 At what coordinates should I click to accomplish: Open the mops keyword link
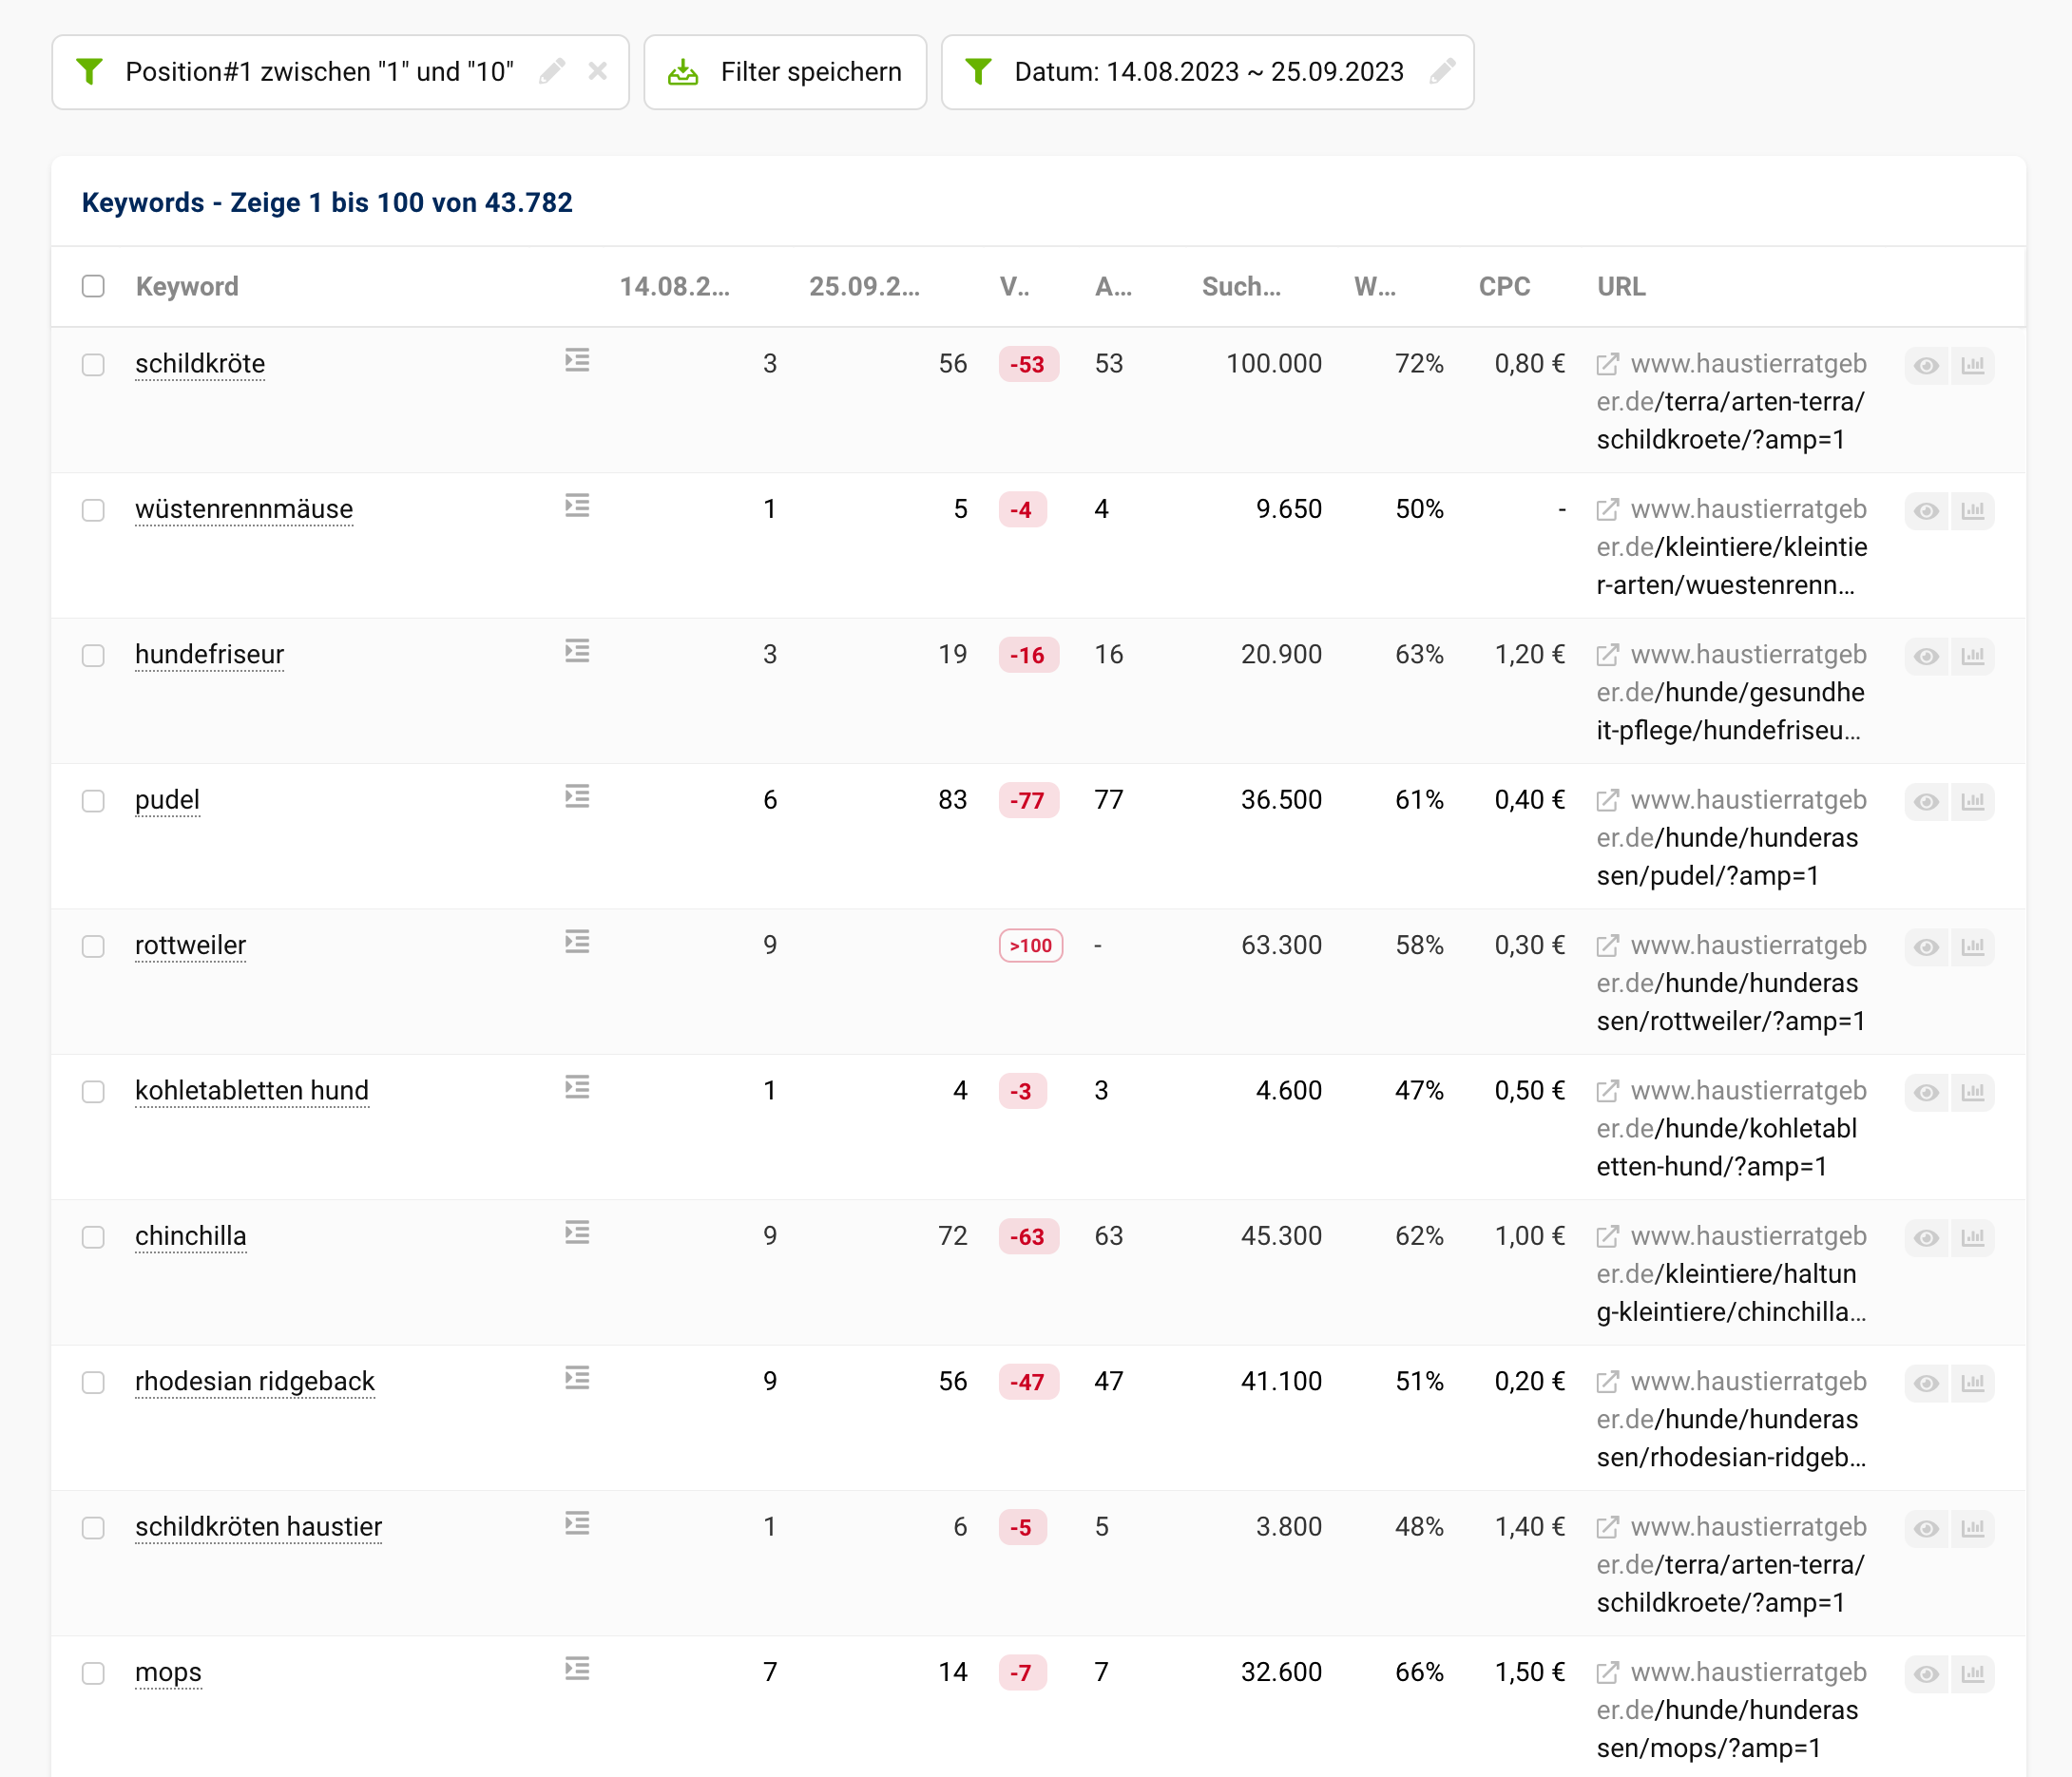coord(168,1672)
